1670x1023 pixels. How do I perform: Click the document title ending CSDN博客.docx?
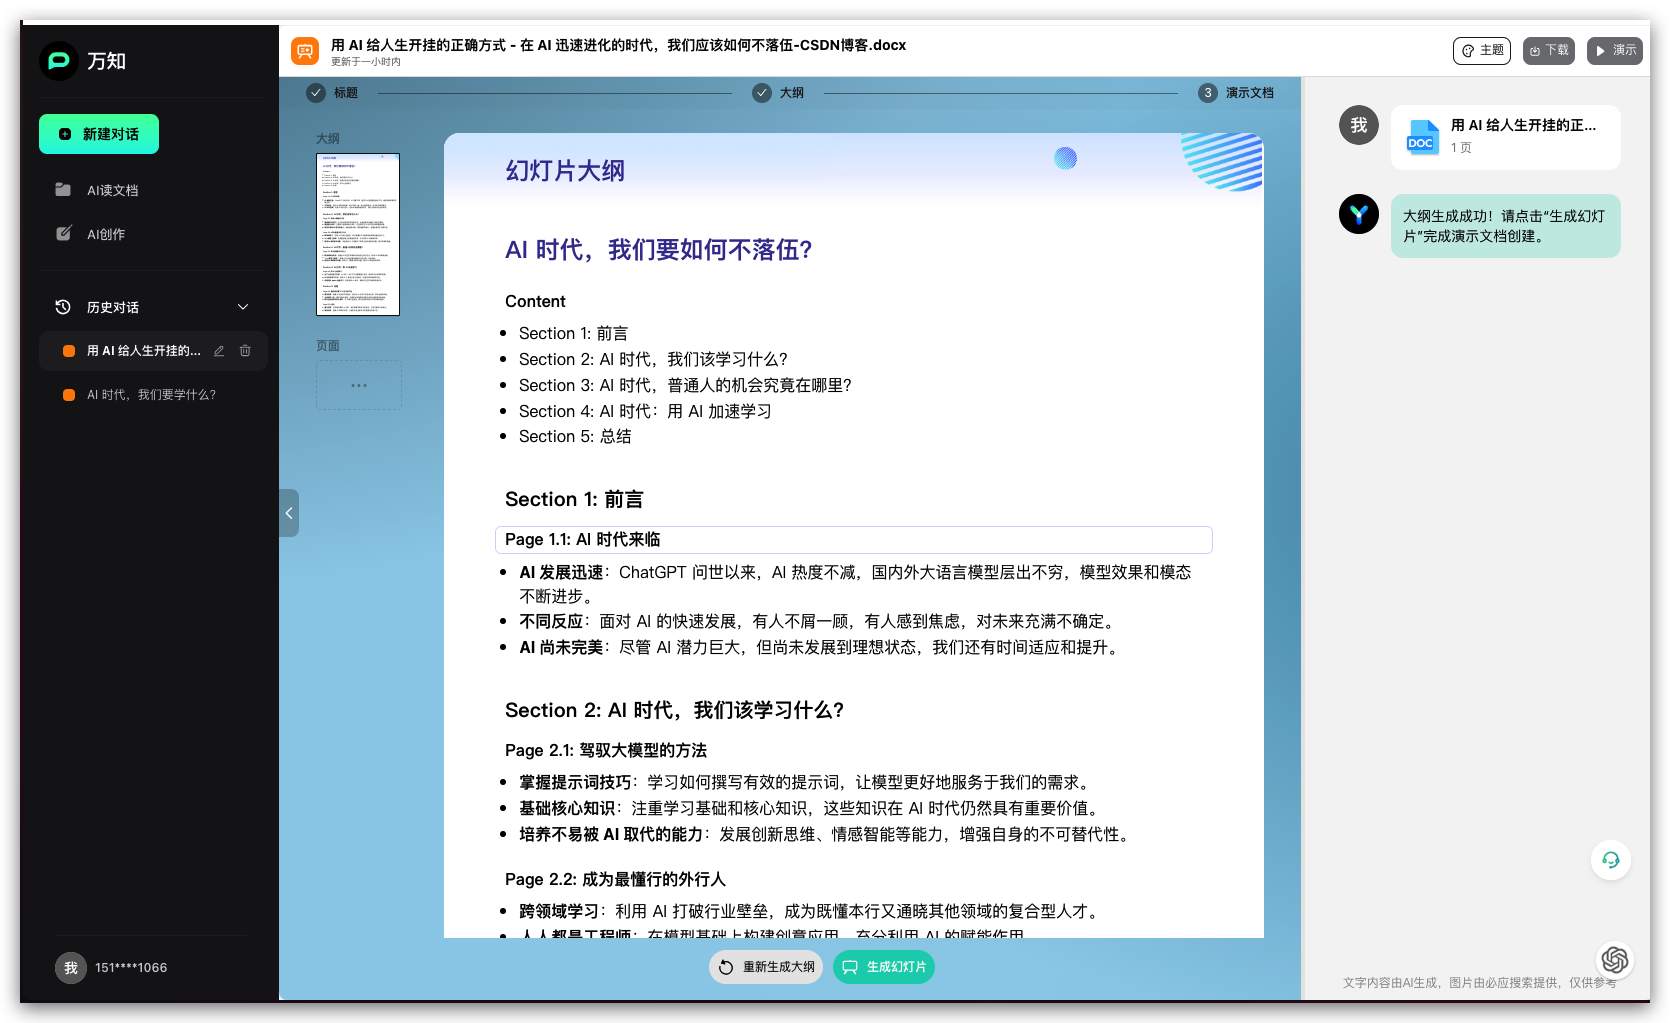(618, 45)
